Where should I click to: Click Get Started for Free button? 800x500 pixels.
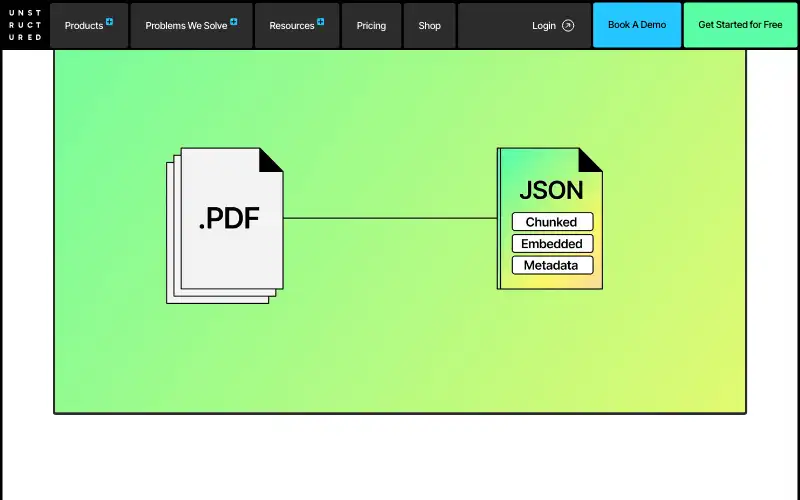(740, 25)
